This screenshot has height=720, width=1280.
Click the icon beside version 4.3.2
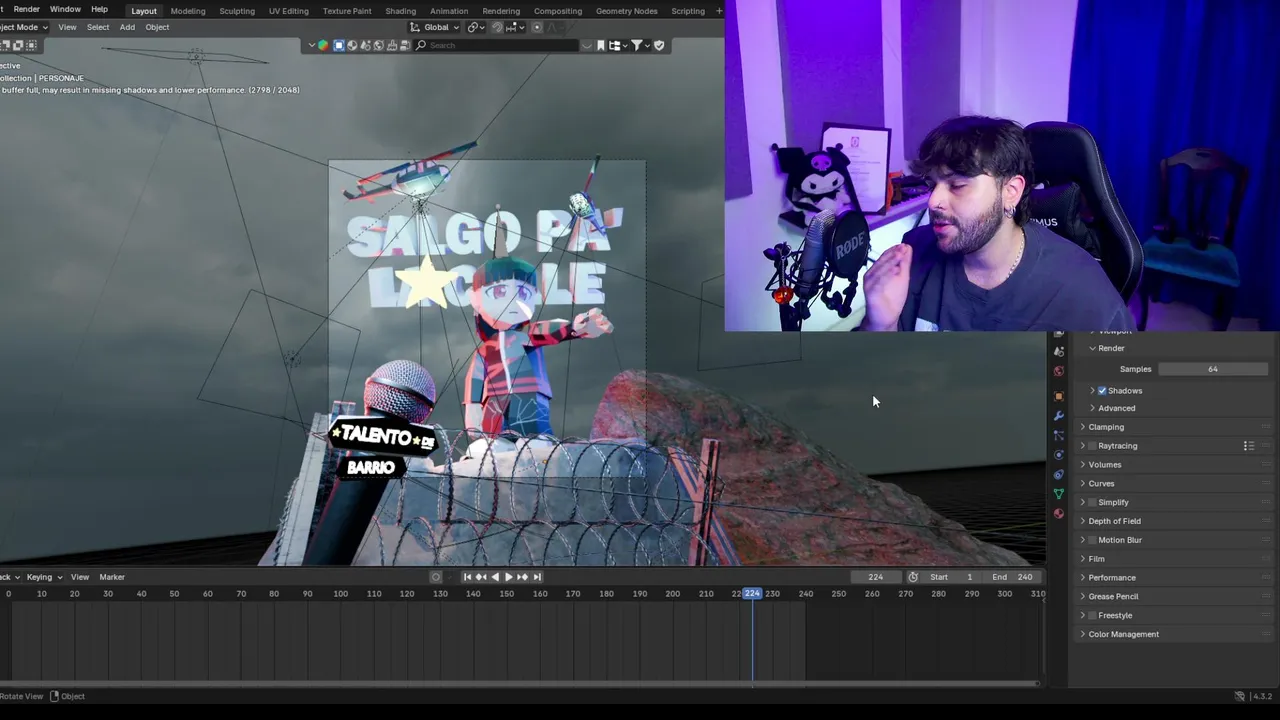tap(1240, 696)
